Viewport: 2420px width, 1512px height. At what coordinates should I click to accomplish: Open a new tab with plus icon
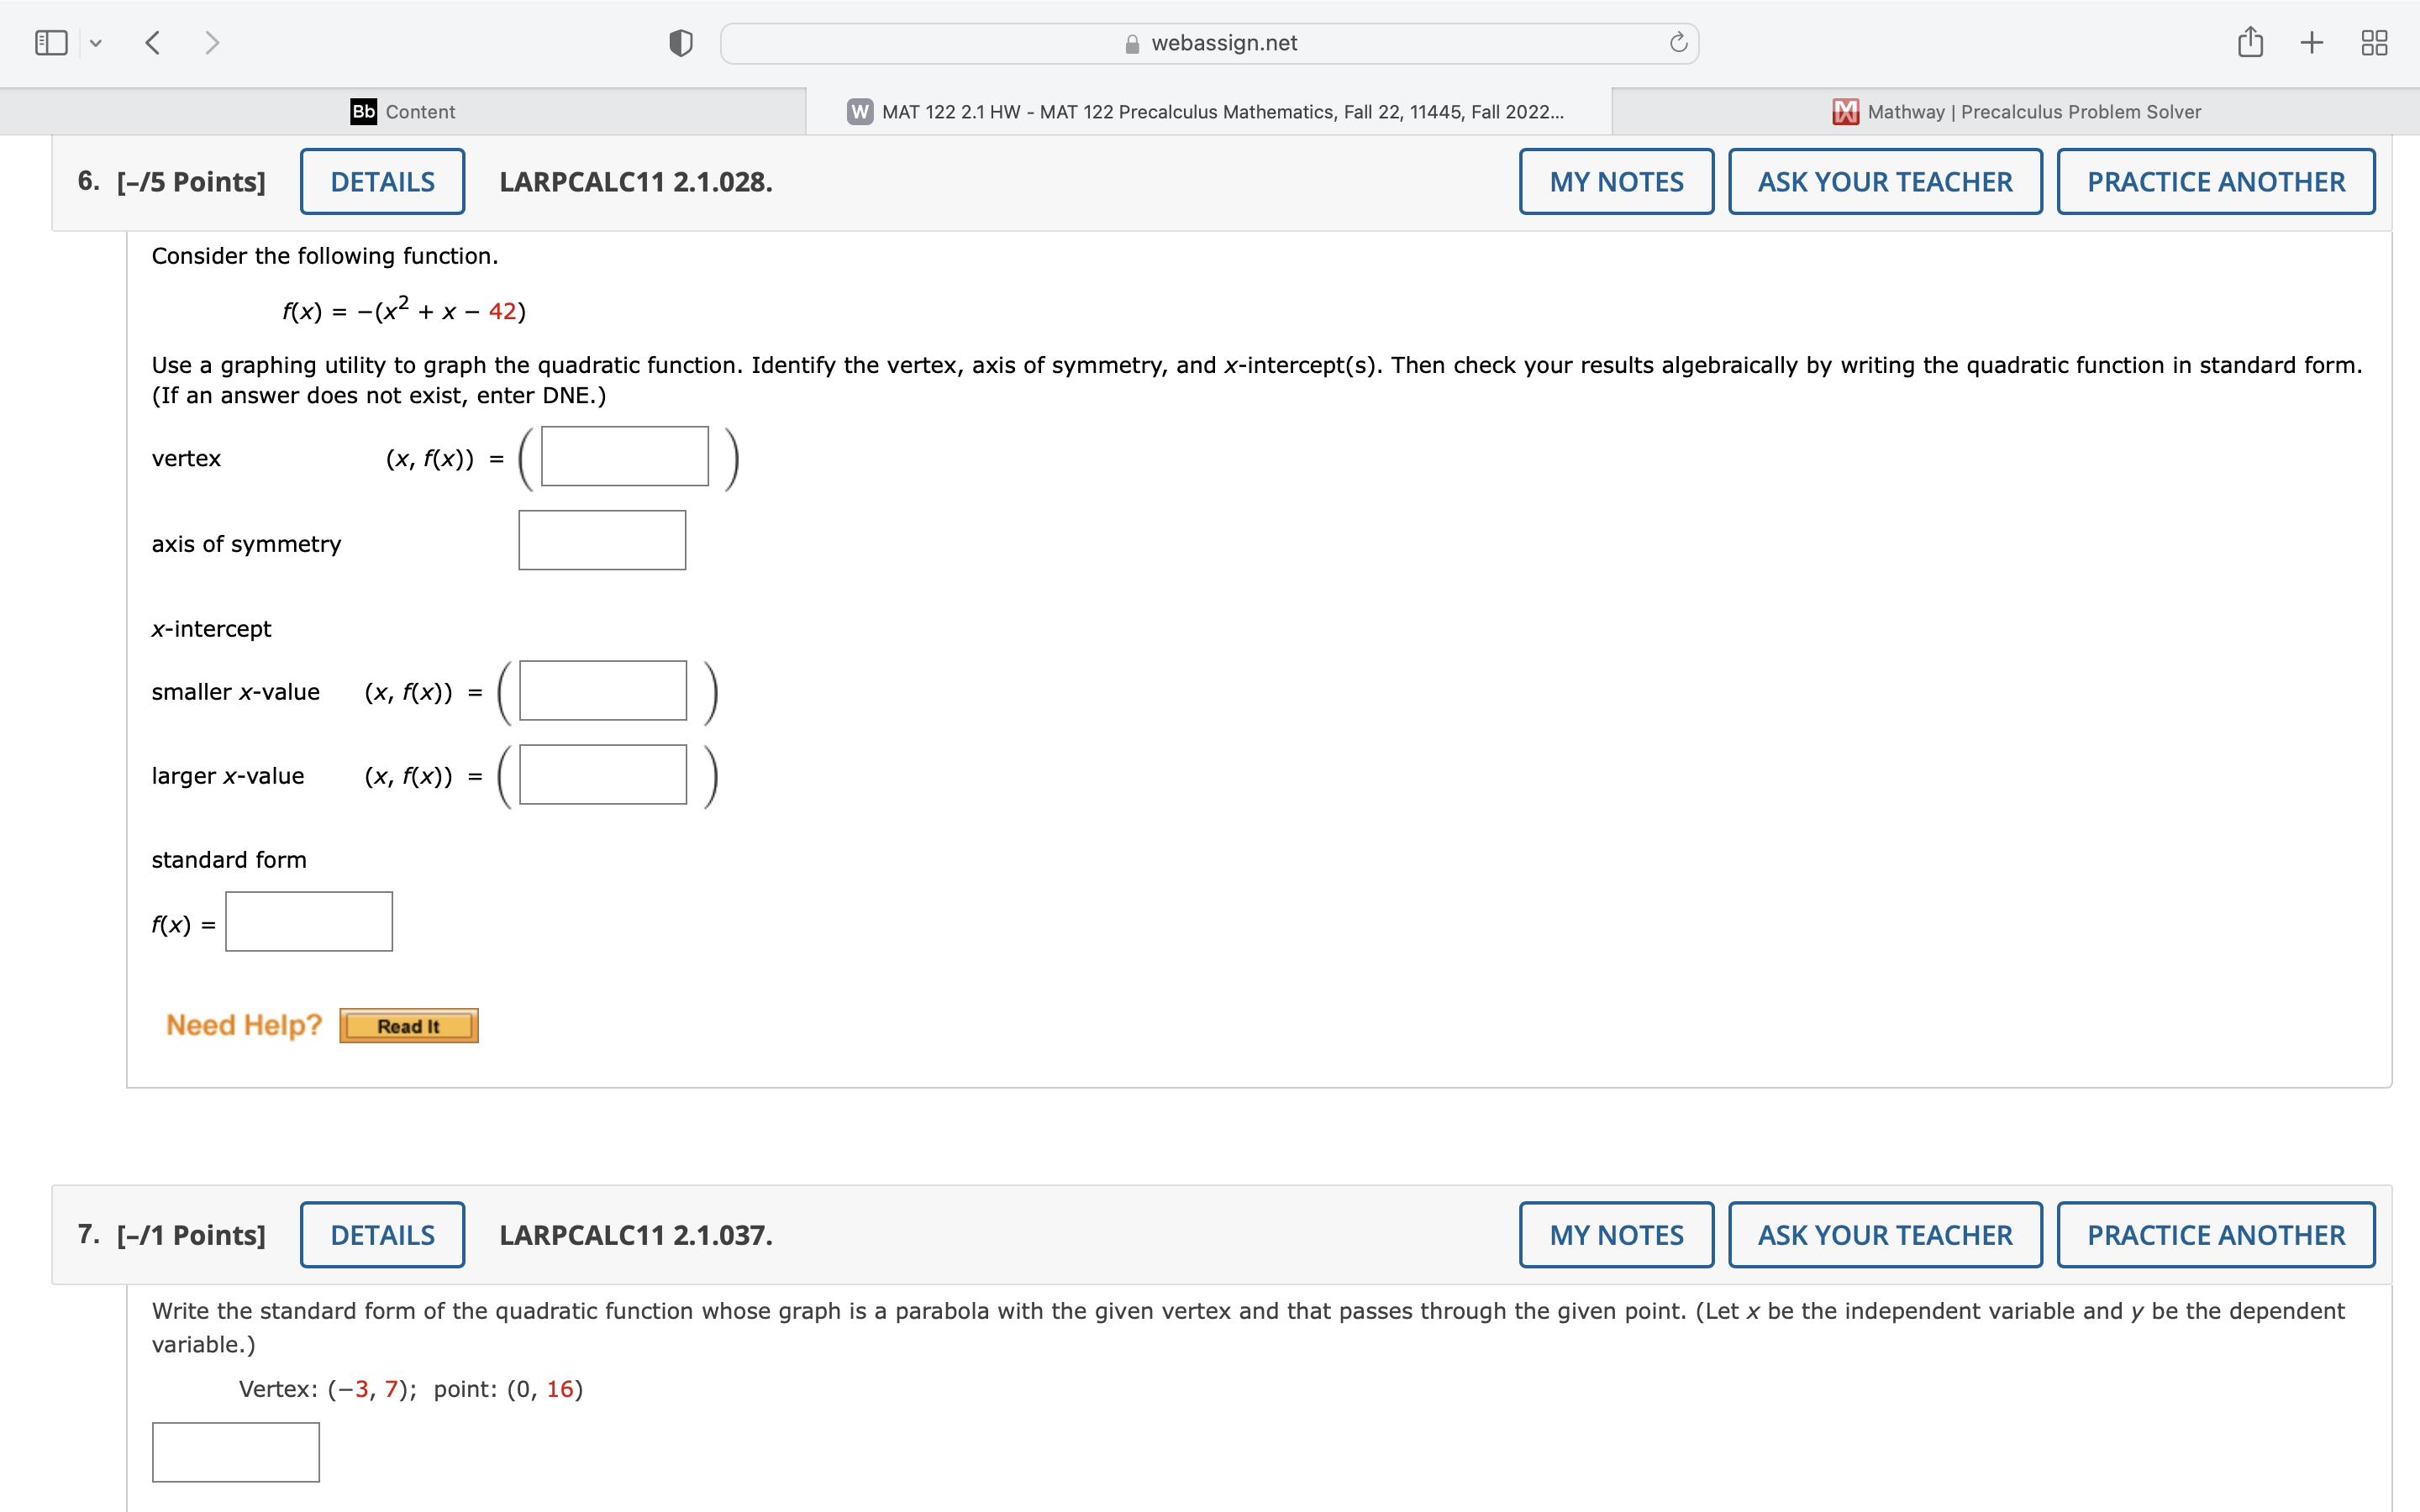[x=2312, y=43]
